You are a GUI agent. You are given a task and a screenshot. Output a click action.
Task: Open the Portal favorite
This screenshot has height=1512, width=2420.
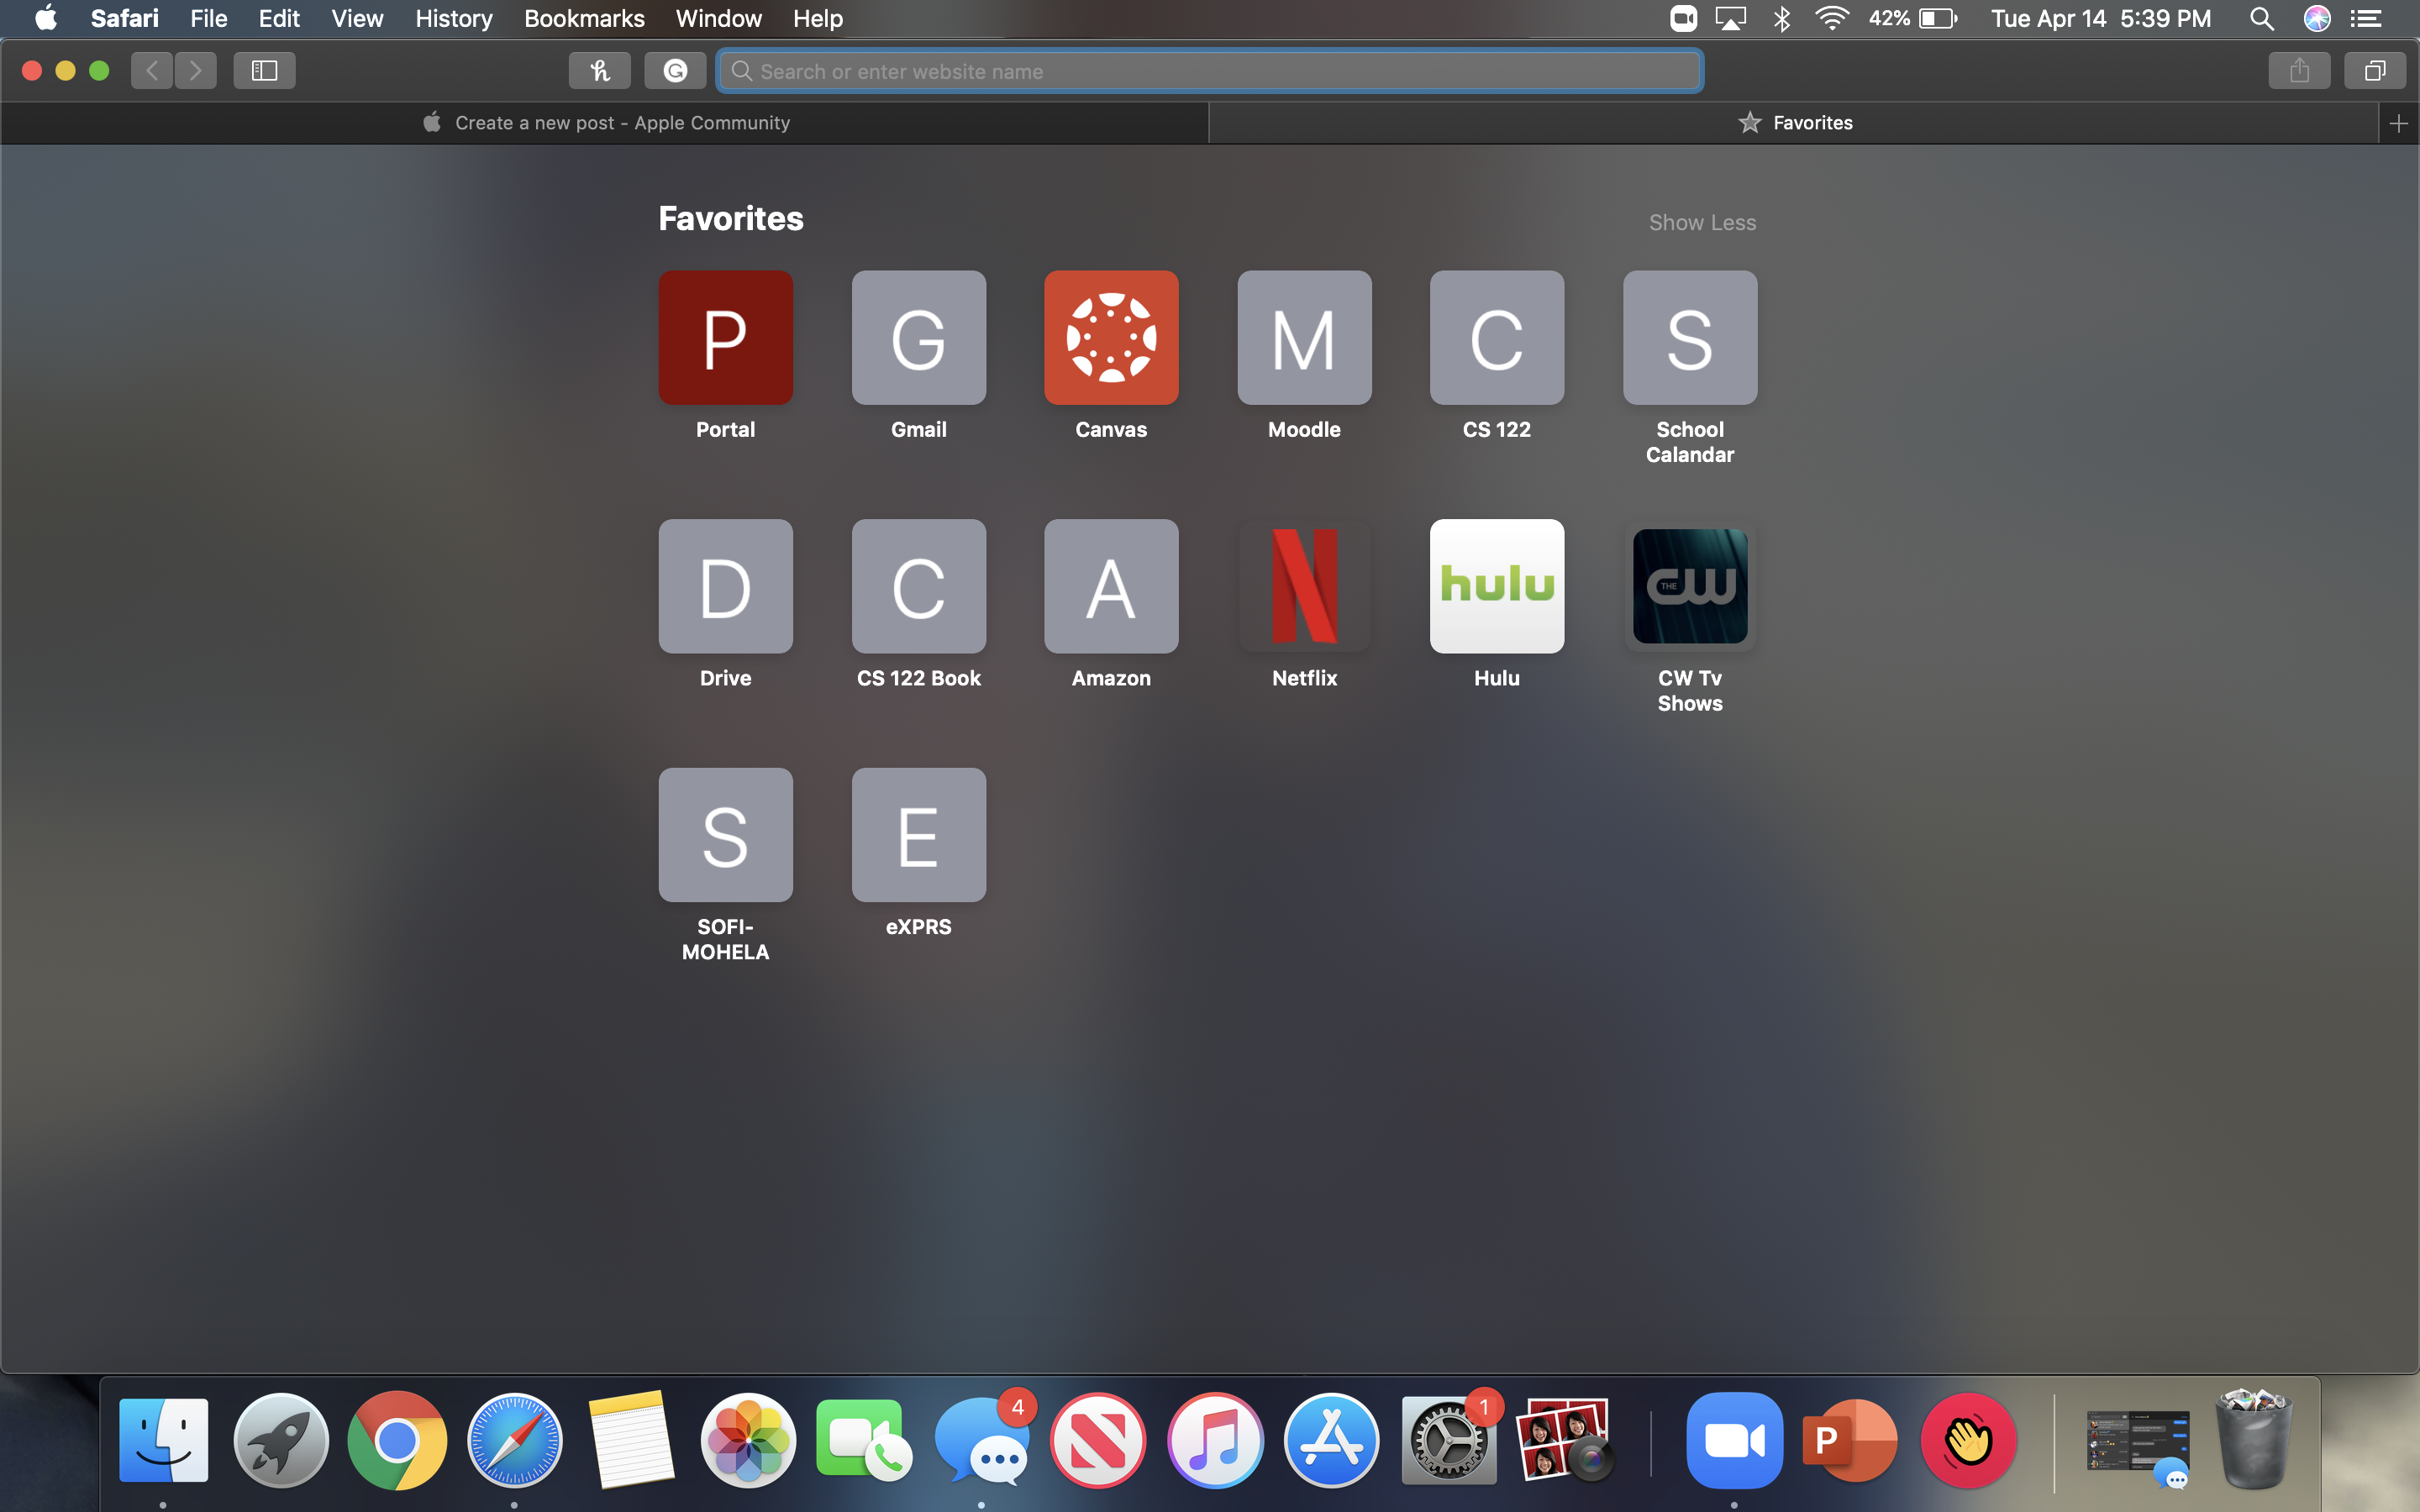(725, 338)
